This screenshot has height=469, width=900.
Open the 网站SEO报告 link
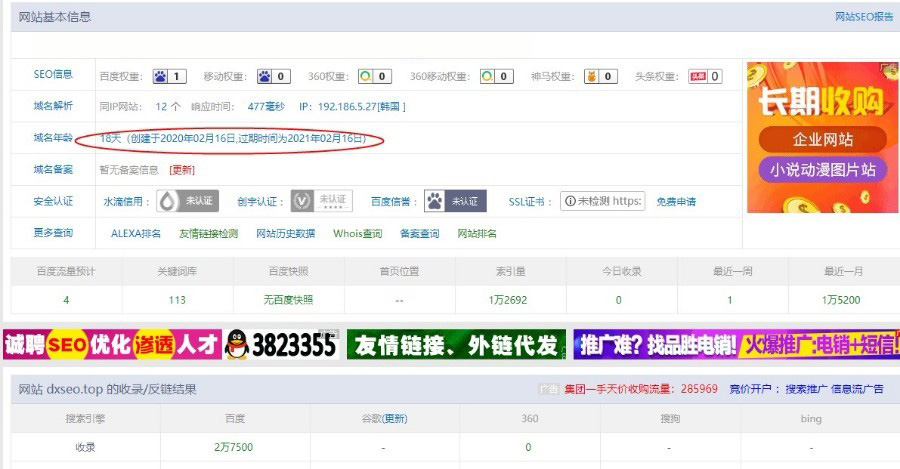(x=864, y=17)
